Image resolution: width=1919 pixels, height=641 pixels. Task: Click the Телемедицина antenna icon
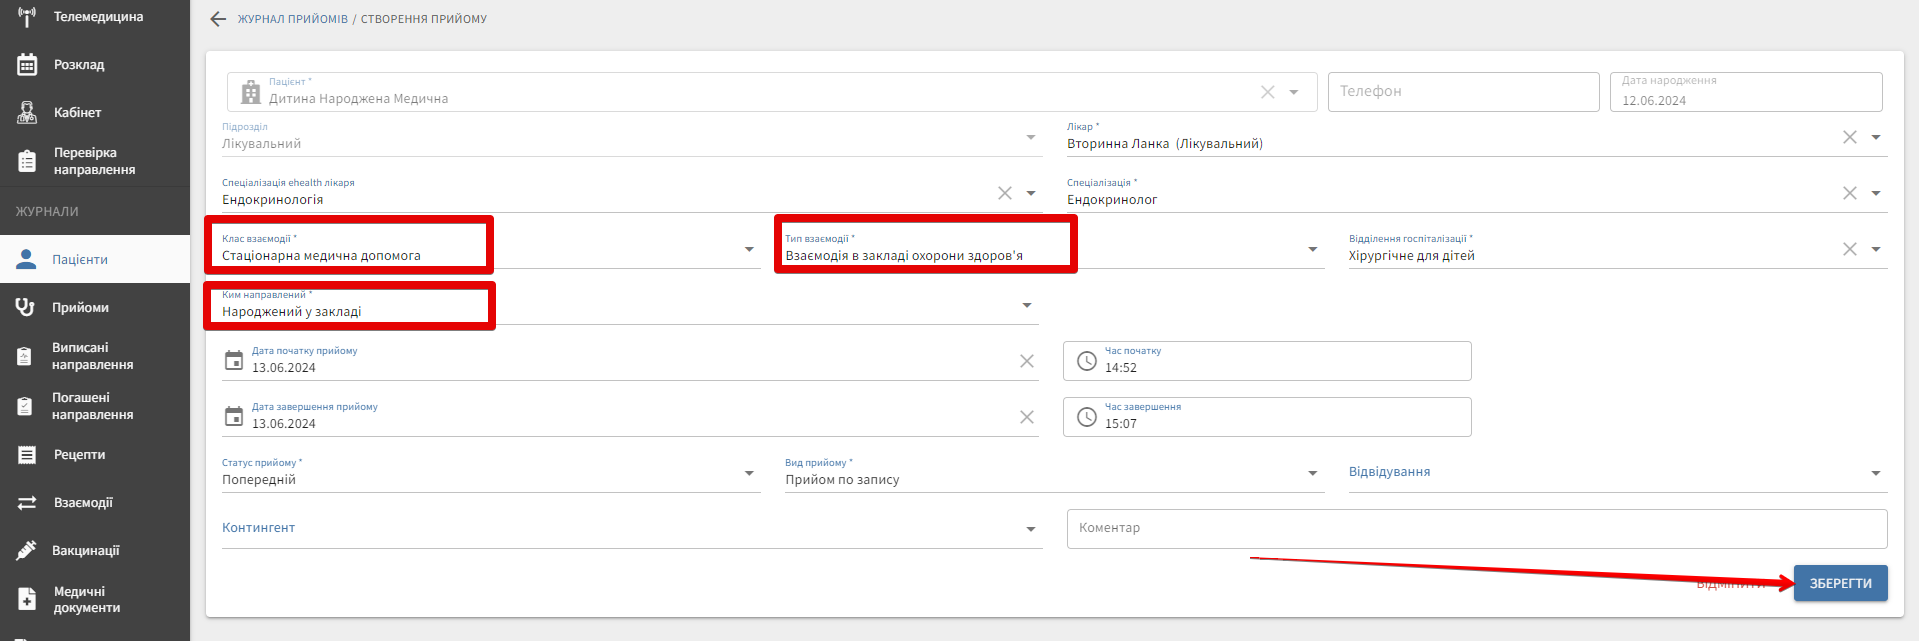[27, 17]
